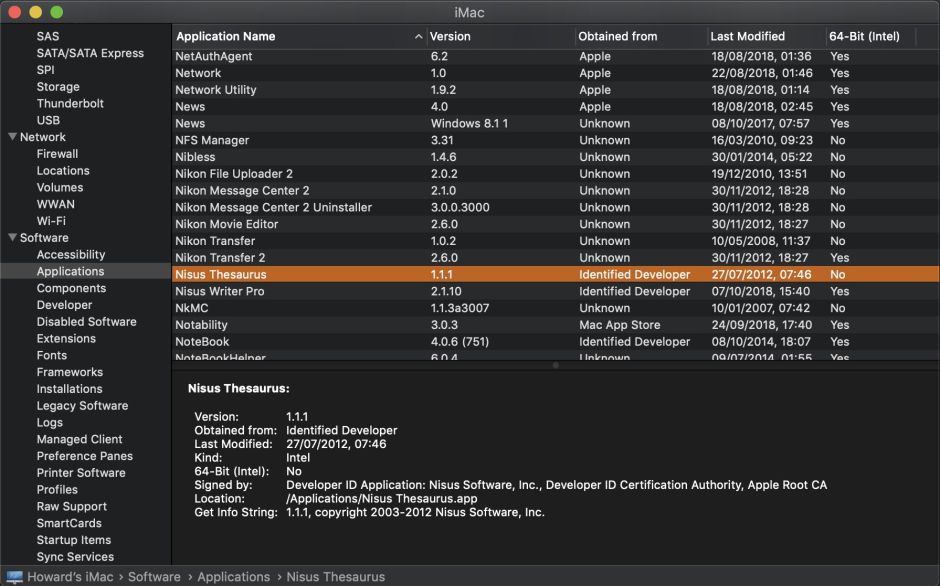The width and height of the screenshot is (940, 586).
Task: Click the iMac icon in the path bar
Action: tap(14, 577)
